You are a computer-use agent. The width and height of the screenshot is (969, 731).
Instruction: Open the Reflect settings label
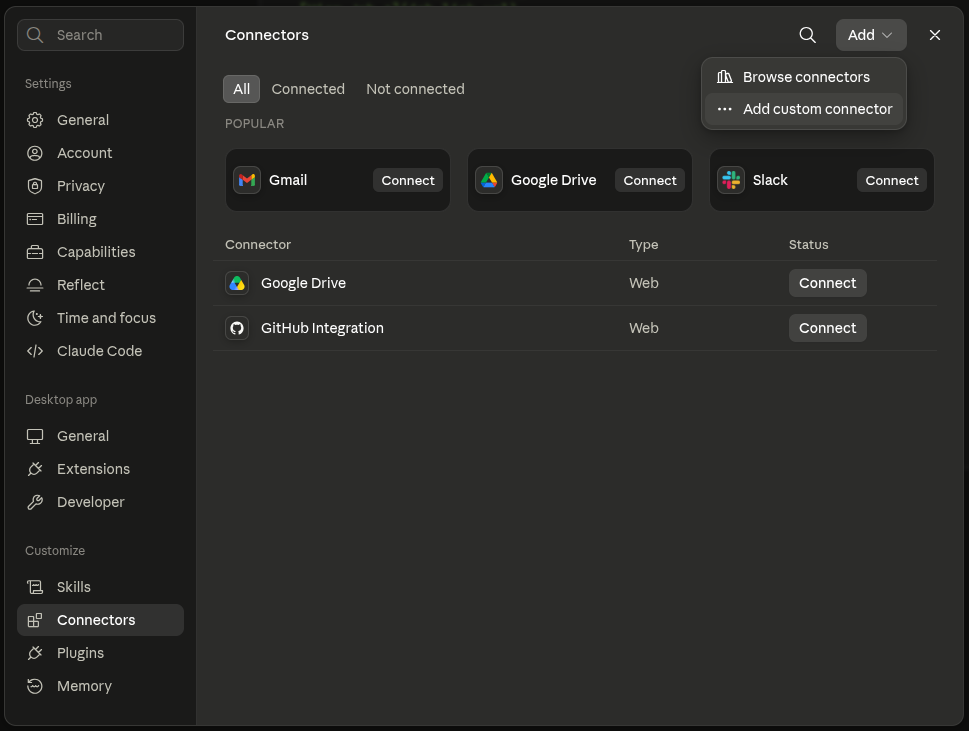click(x=81, y=285)
